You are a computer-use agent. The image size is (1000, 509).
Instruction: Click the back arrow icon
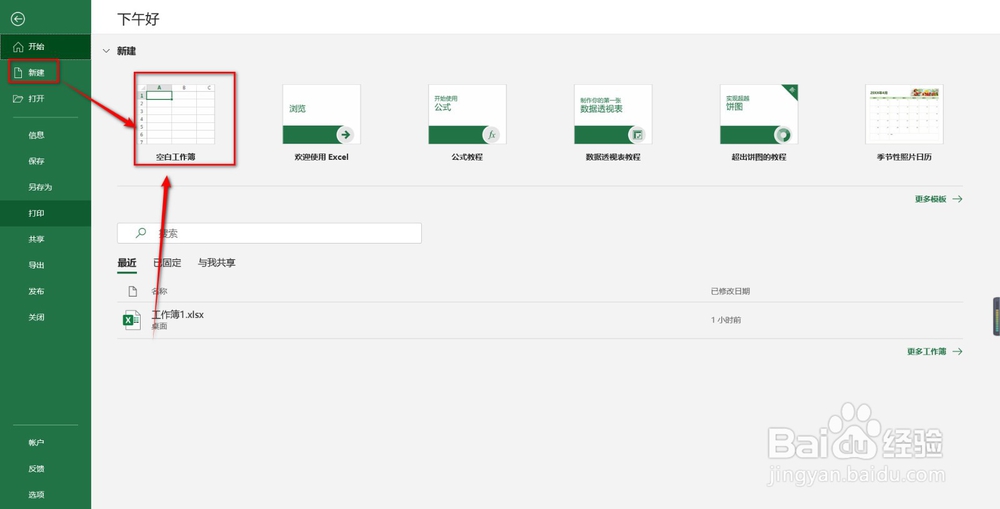[18, 19]
